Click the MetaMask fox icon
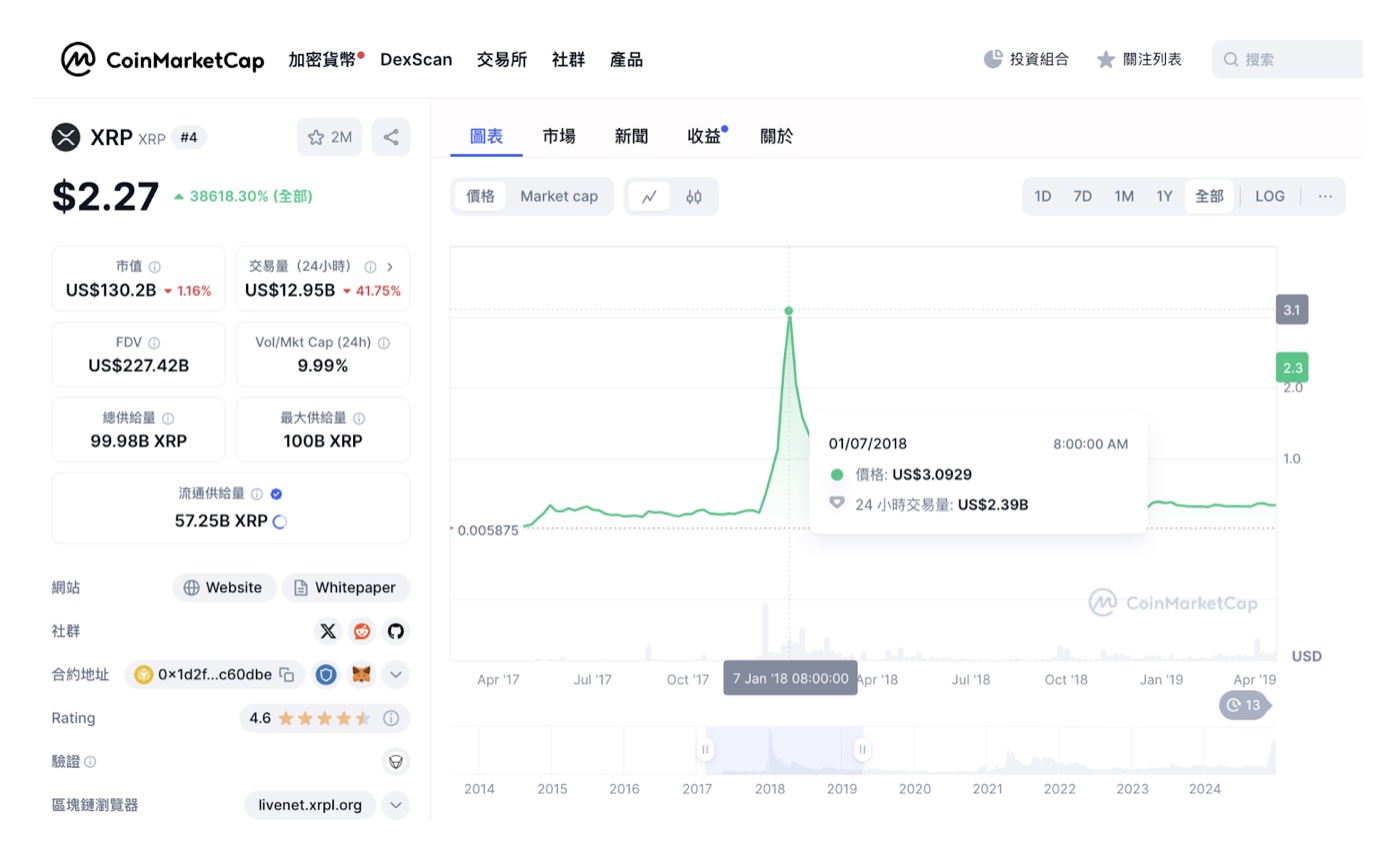 (x=361, y=675)
